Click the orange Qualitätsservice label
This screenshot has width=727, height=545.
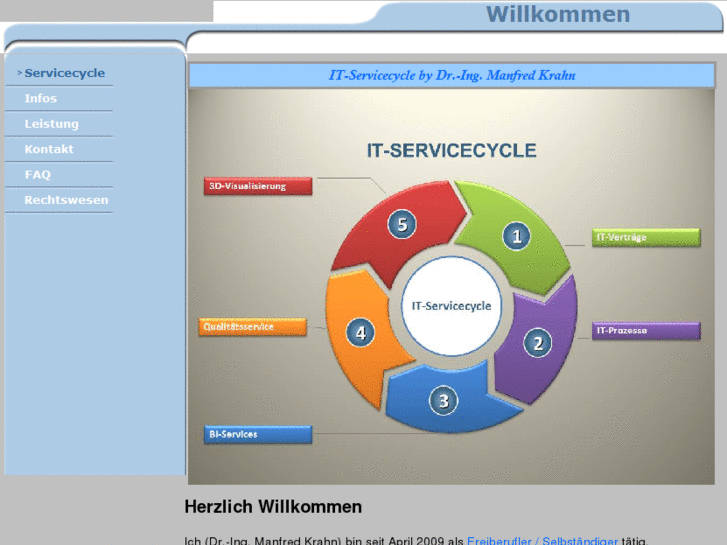(x=253, y=327)
